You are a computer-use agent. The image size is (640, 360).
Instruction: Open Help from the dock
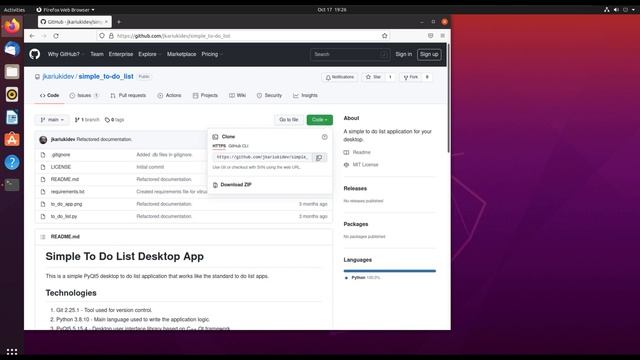(12, 162)
